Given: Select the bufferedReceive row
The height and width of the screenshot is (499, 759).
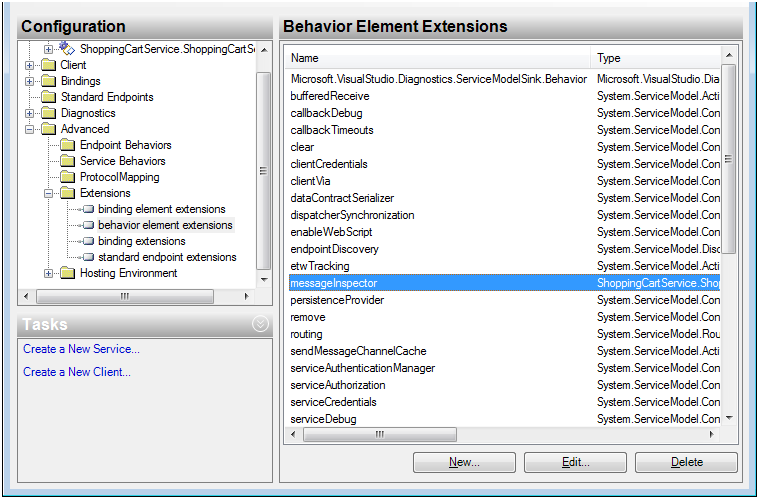Looking at the screenshot, I should [x=504, y=96].
